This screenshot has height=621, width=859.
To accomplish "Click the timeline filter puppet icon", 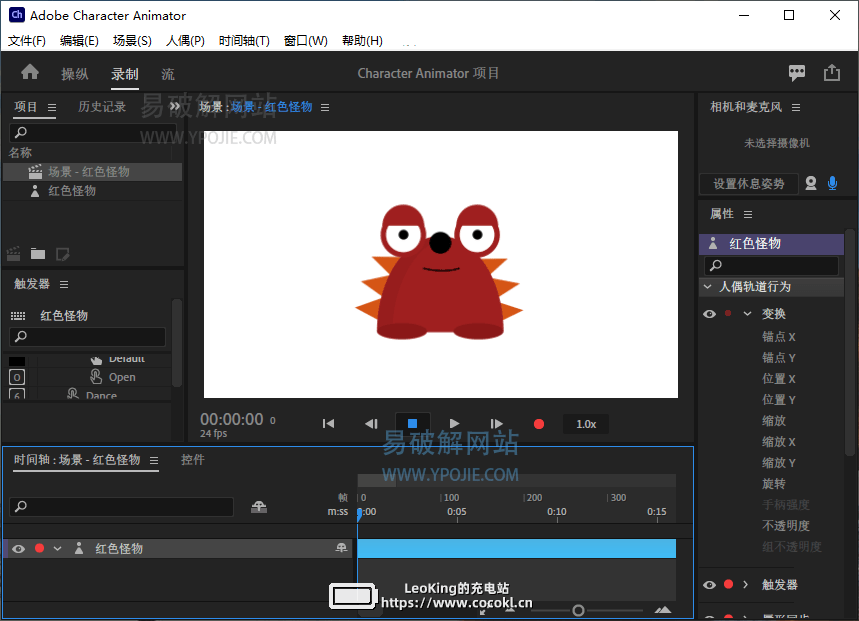I will (x=259, y=507).
